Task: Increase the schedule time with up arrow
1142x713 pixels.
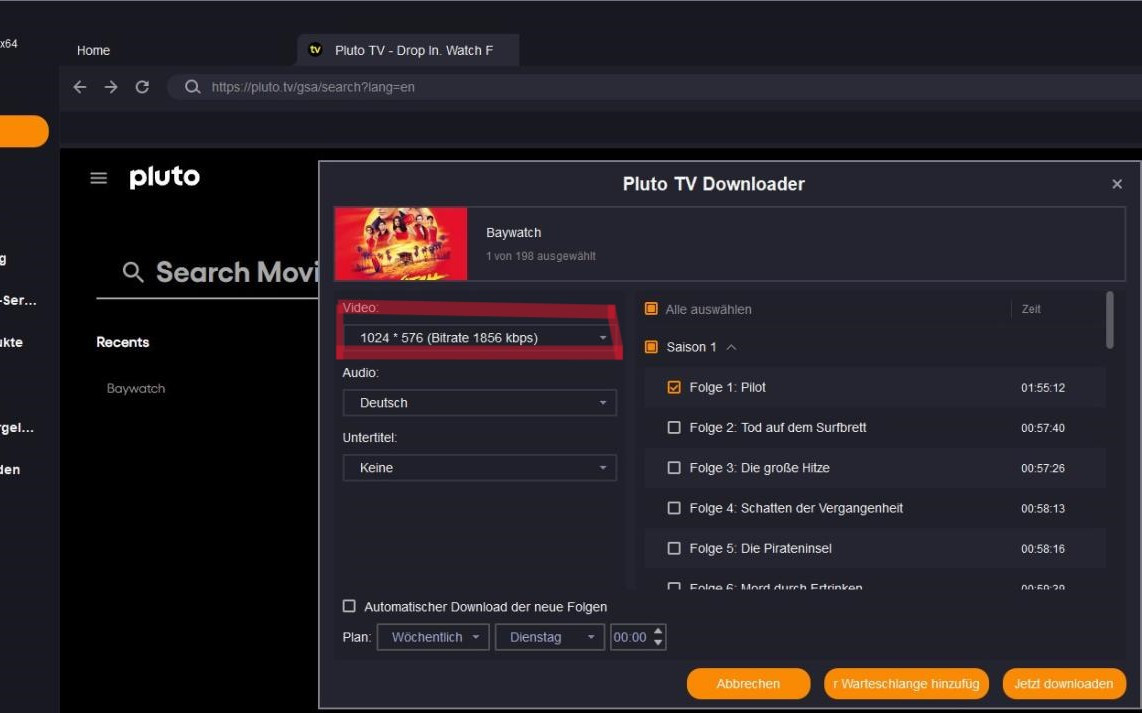Action: click(658, 631)
